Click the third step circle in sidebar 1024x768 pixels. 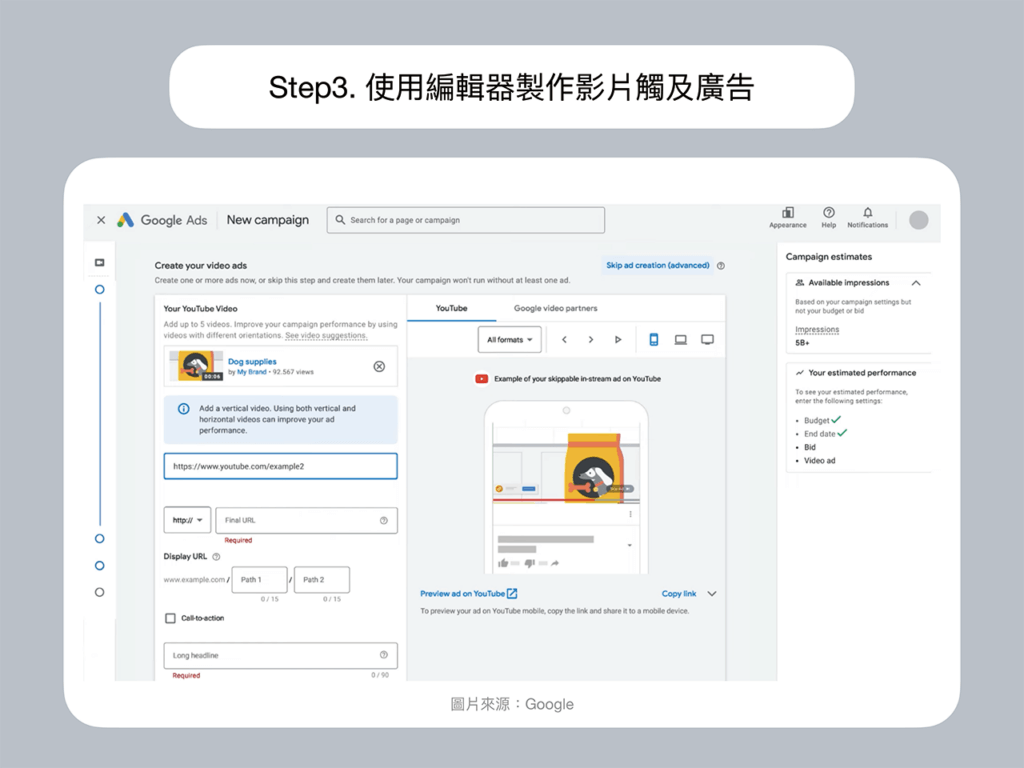[99, 566]
